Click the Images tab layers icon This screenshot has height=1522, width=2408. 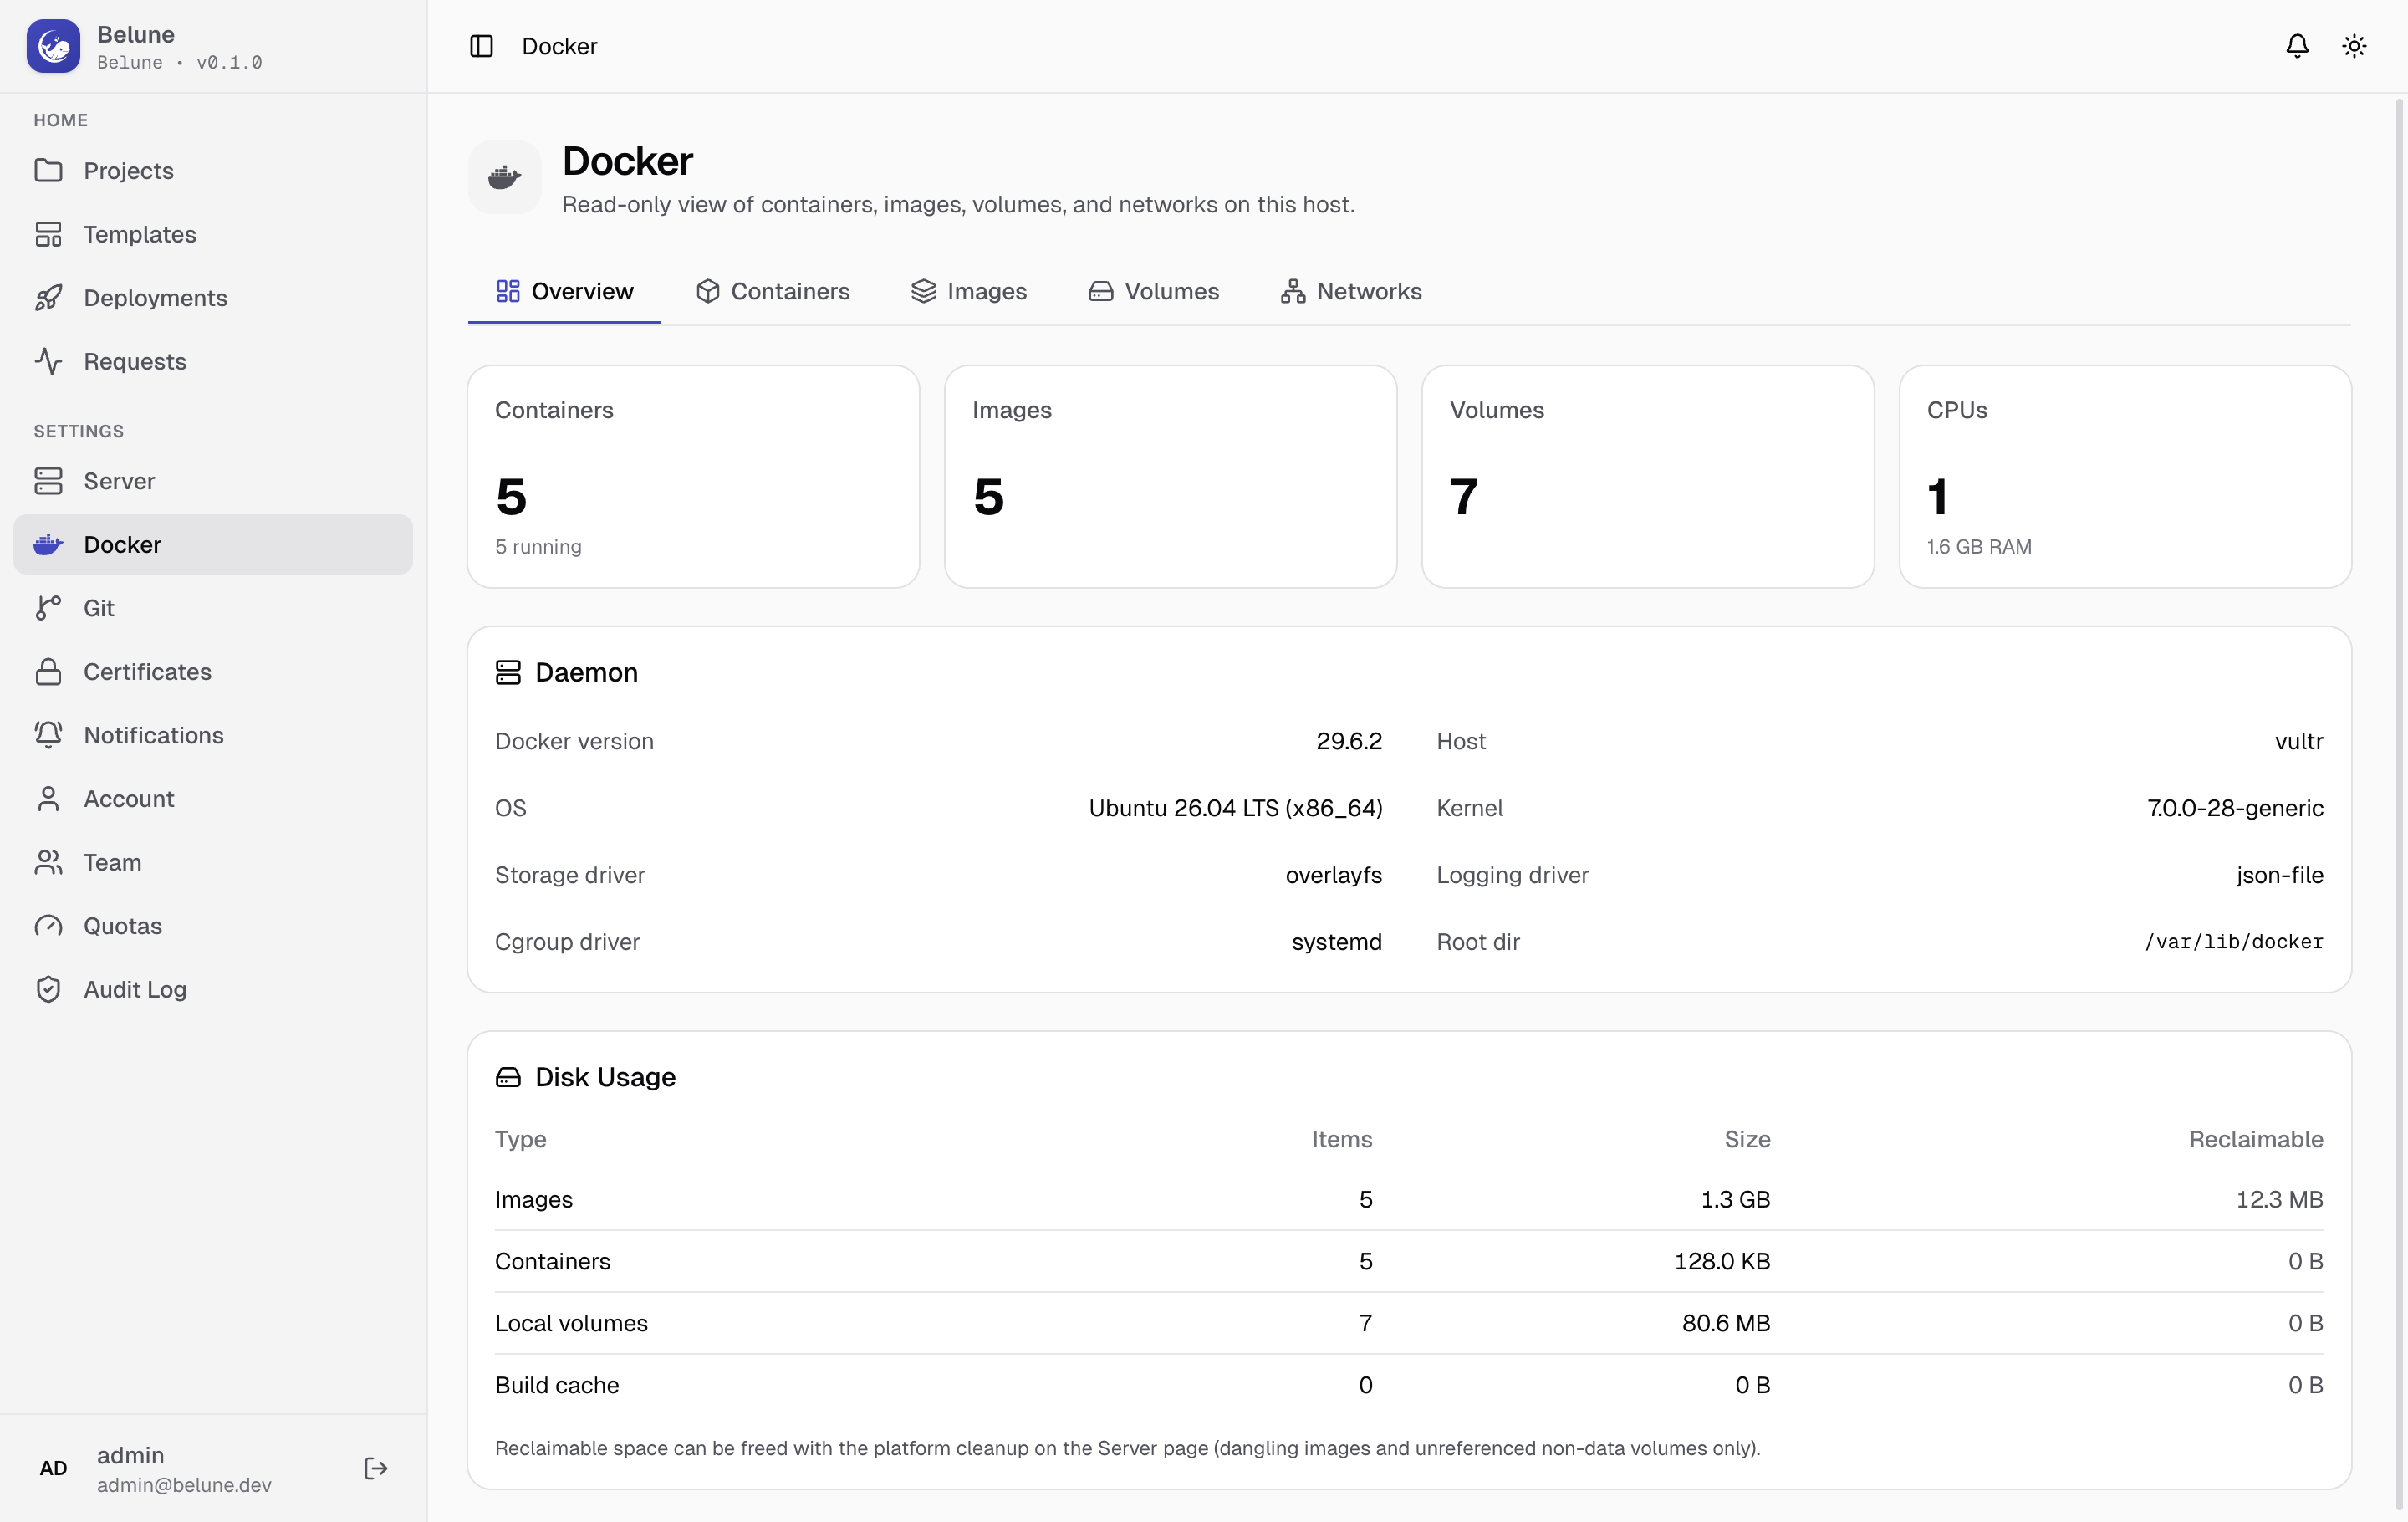(x=923, y=291)
